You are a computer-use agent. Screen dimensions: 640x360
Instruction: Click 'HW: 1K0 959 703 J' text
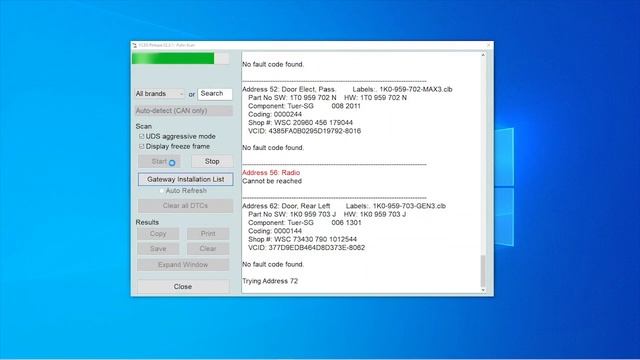(375, 214)
